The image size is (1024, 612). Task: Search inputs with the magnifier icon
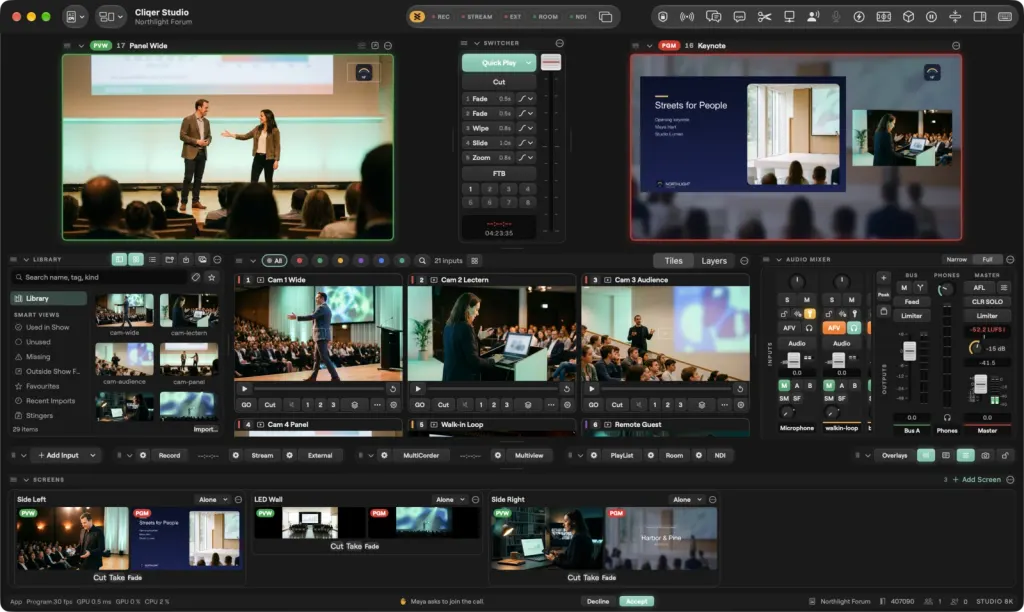(423, 261)
